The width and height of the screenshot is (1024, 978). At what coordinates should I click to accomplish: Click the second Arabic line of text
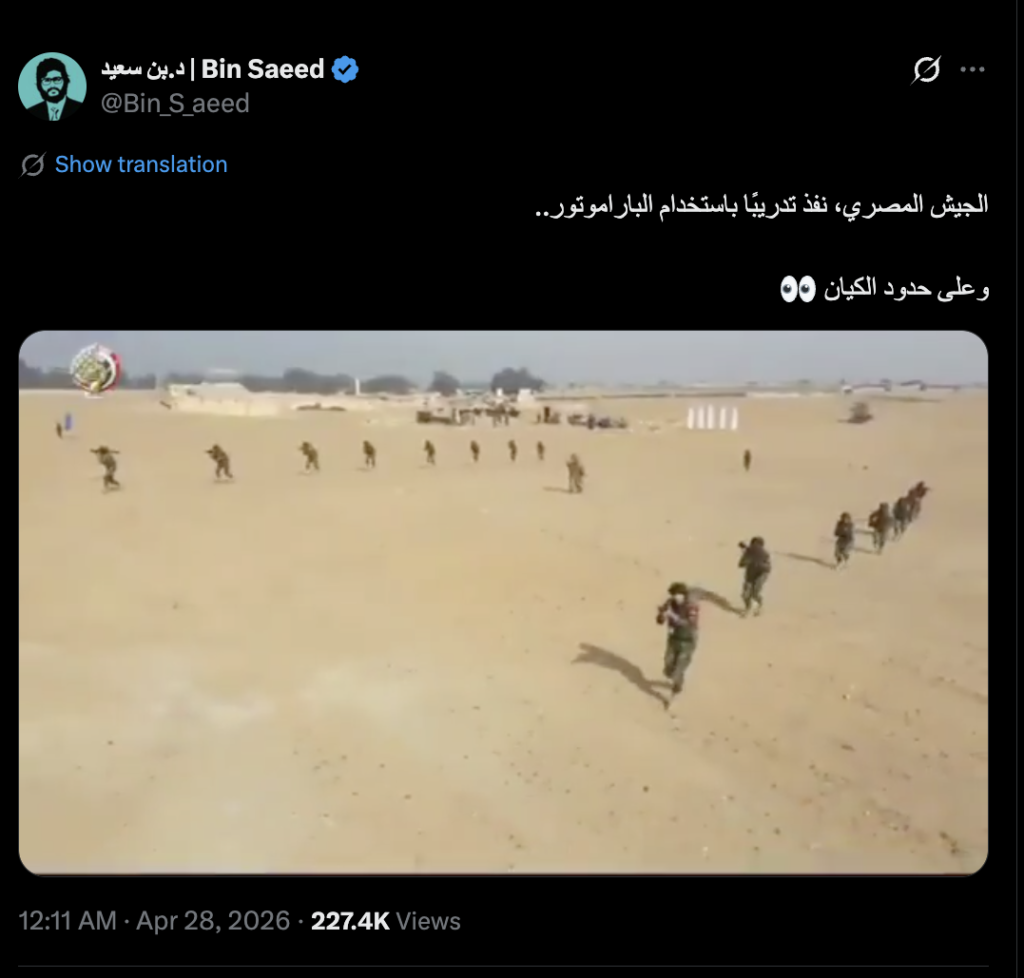[885, 289]
